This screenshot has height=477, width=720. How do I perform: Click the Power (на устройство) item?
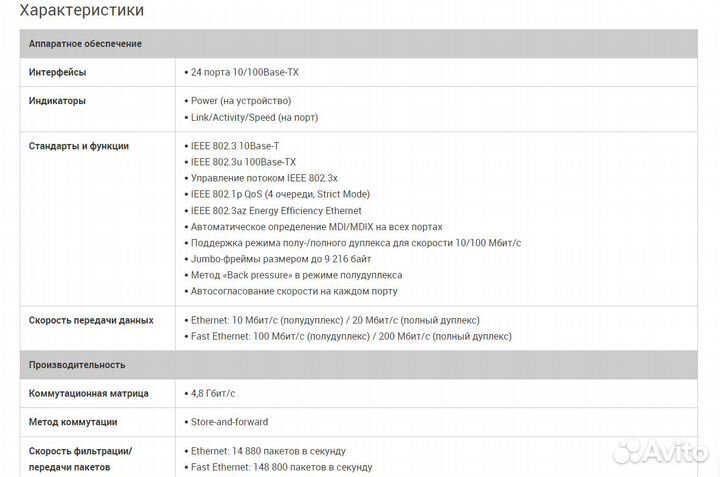coord(240,101)
